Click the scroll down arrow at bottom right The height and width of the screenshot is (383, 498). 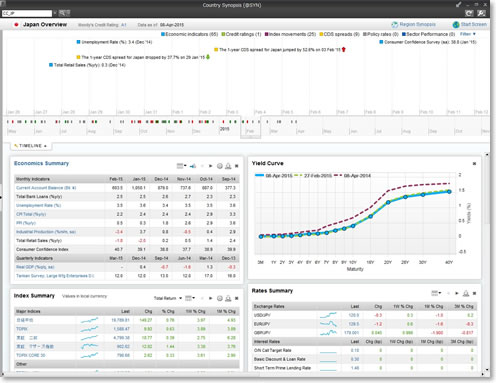(487, 369)
